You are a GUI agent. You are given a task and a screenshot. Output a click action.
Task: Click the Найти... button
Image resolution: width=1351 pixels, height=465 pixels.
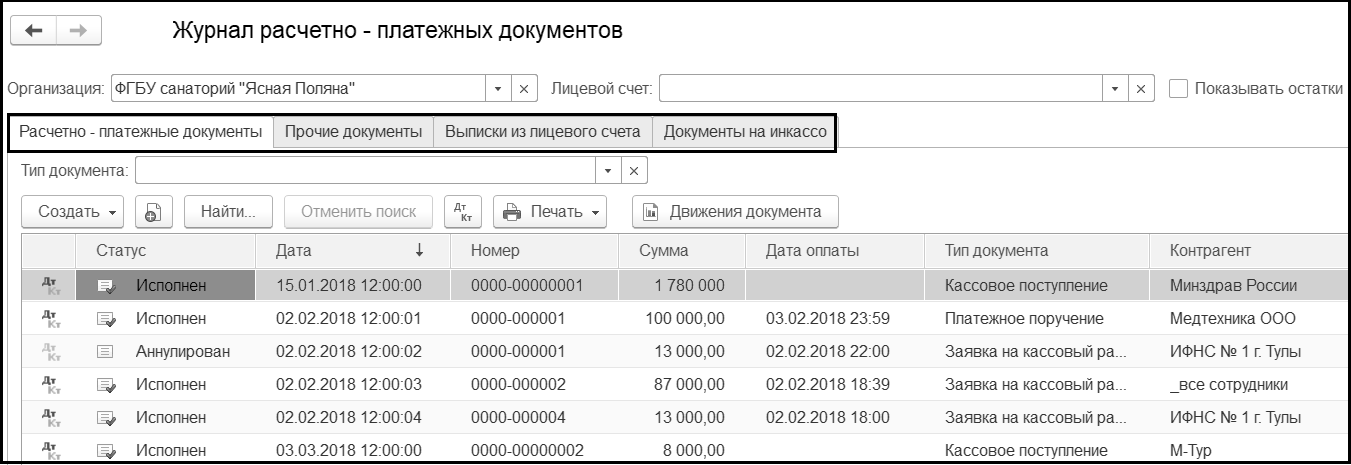coord(229,212)
